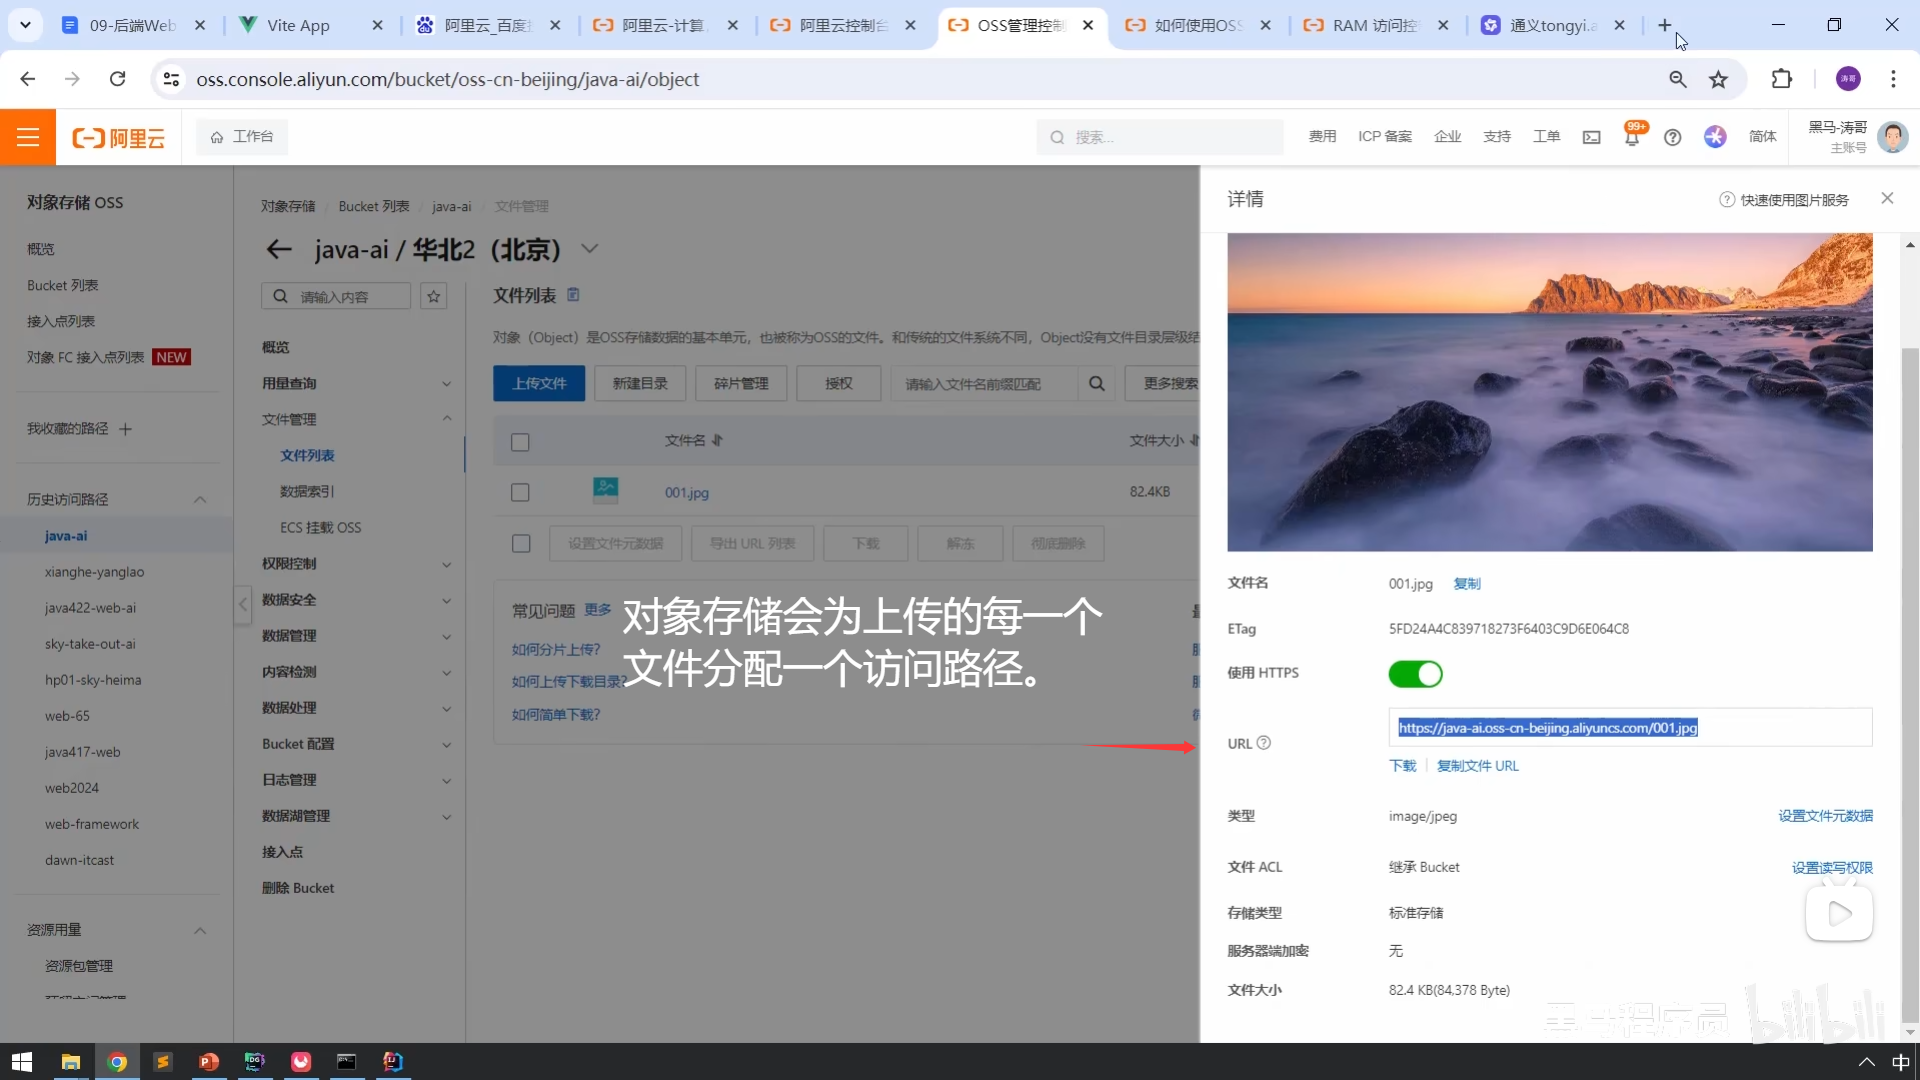Switch to the 通义tongyi browser tab
This screenshot has height=1080, width=1920.
point(1550,25)
